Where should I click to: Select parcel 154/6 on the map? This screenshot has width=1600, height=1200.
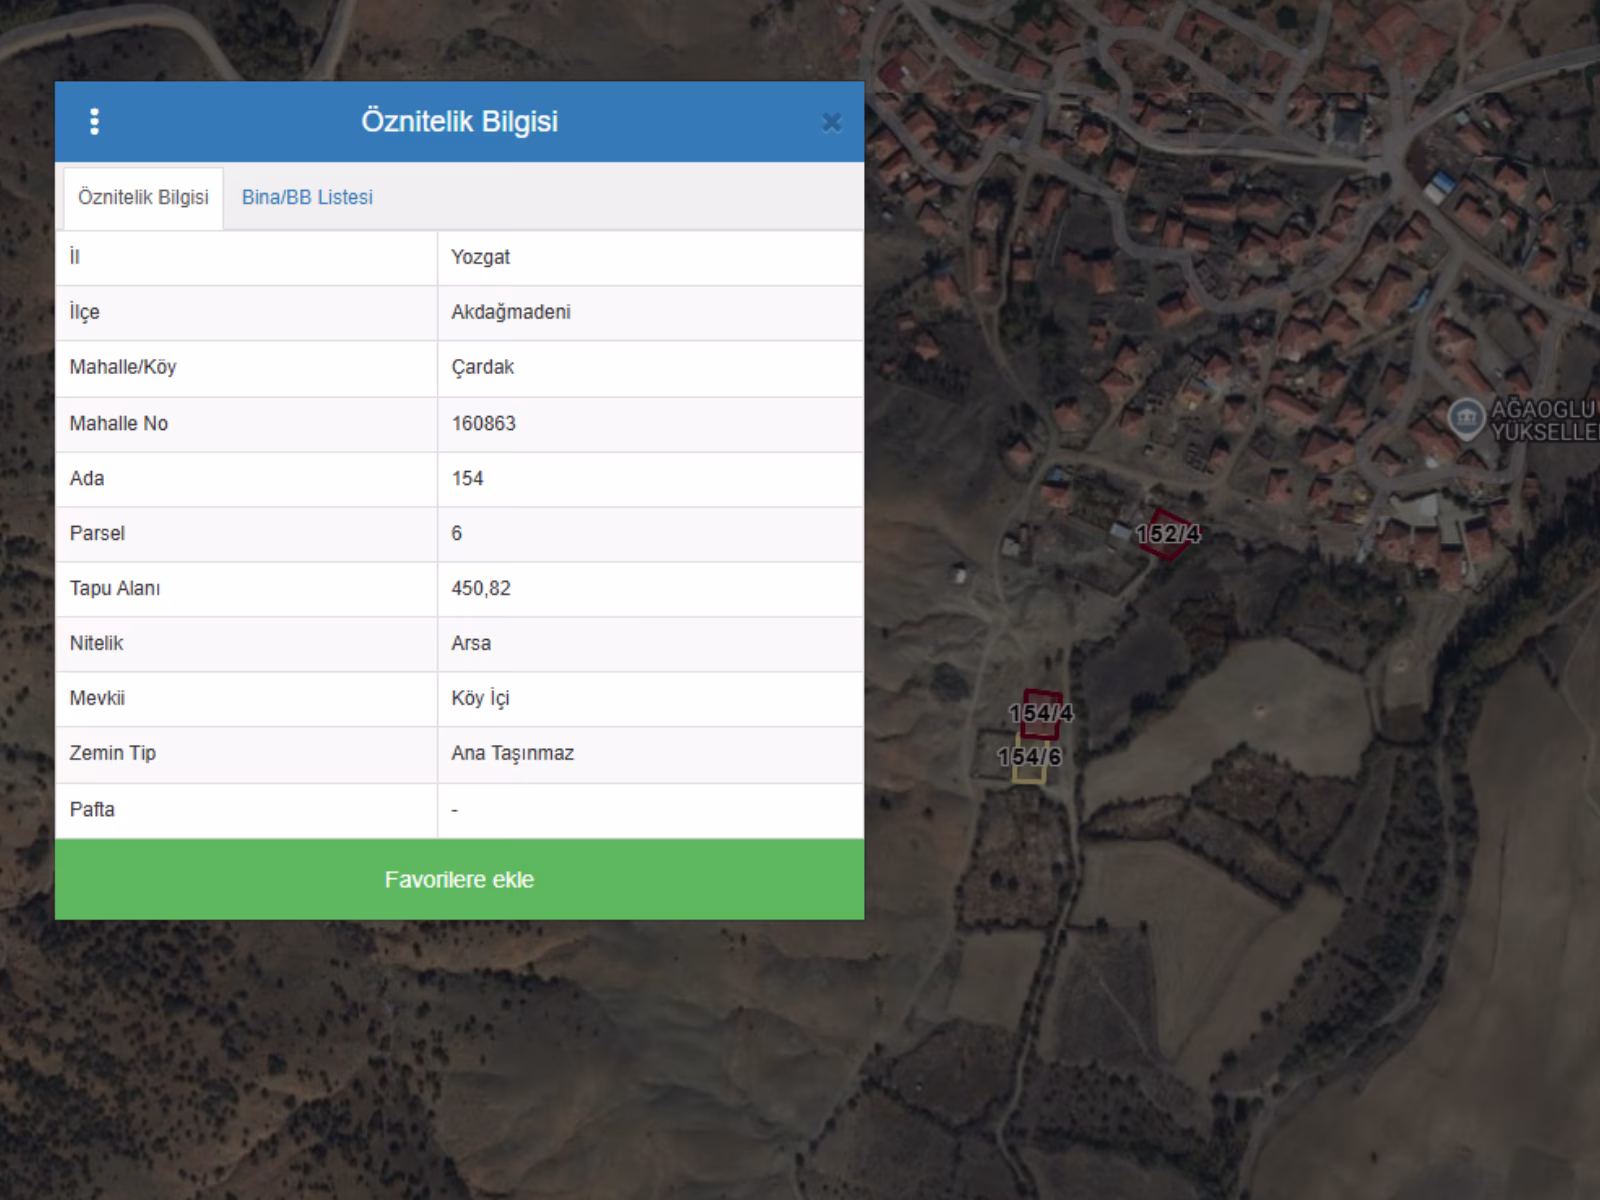tap(1029, 758)
